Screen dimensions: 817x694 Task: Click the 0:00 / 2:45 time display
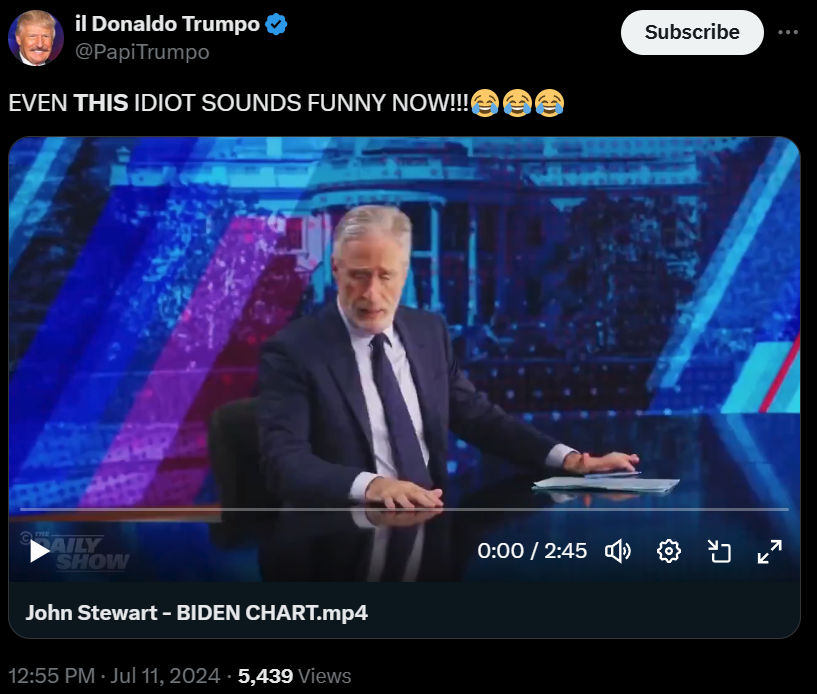click(532, 551)
